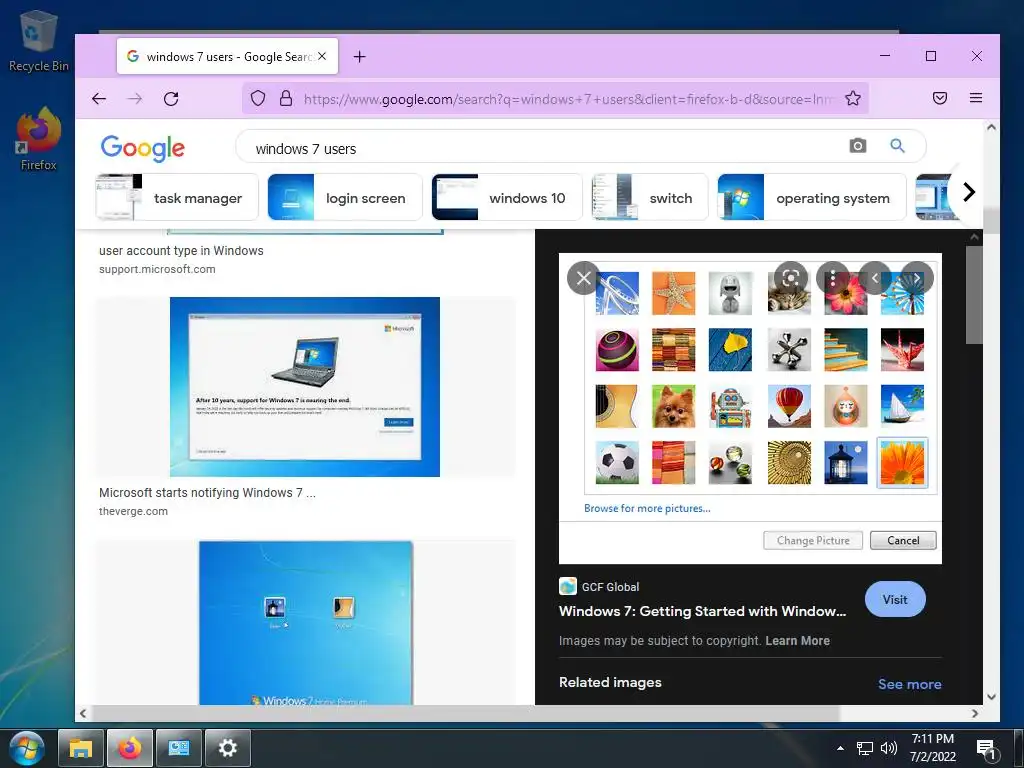Open the three-dot menu on the preview image
This screenshot has height=768, width=1024.
(x=833, y=278)
